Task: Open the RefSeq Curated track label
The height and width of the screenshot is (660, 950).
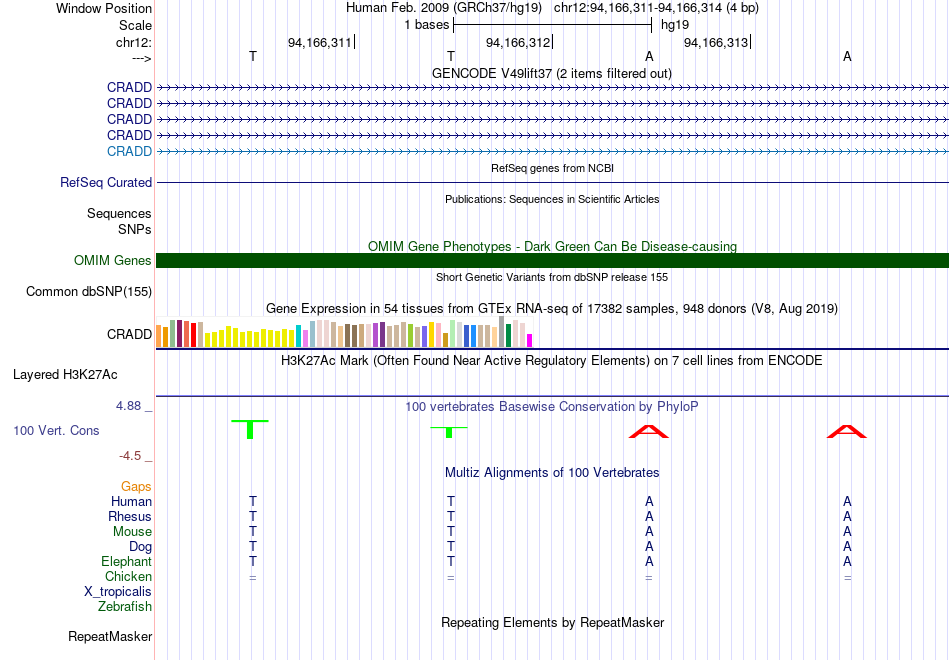Action: click(x=106, y=182)
